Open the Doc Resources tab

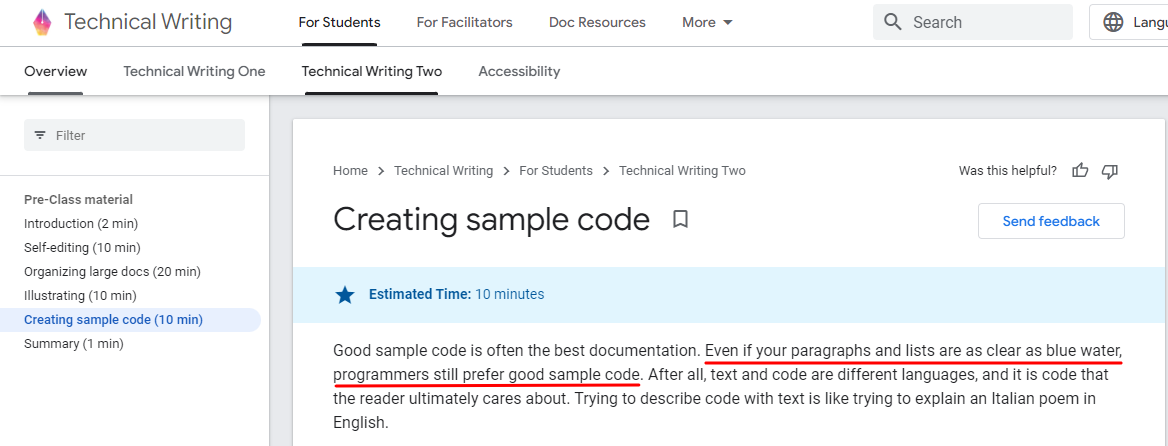point(597,22)
